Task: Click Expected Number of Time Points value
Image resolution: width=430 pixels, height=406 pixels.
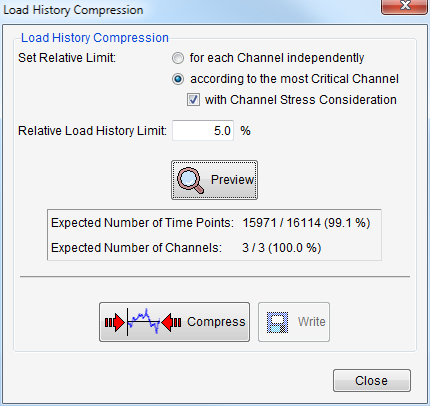Action: point(306,223)
